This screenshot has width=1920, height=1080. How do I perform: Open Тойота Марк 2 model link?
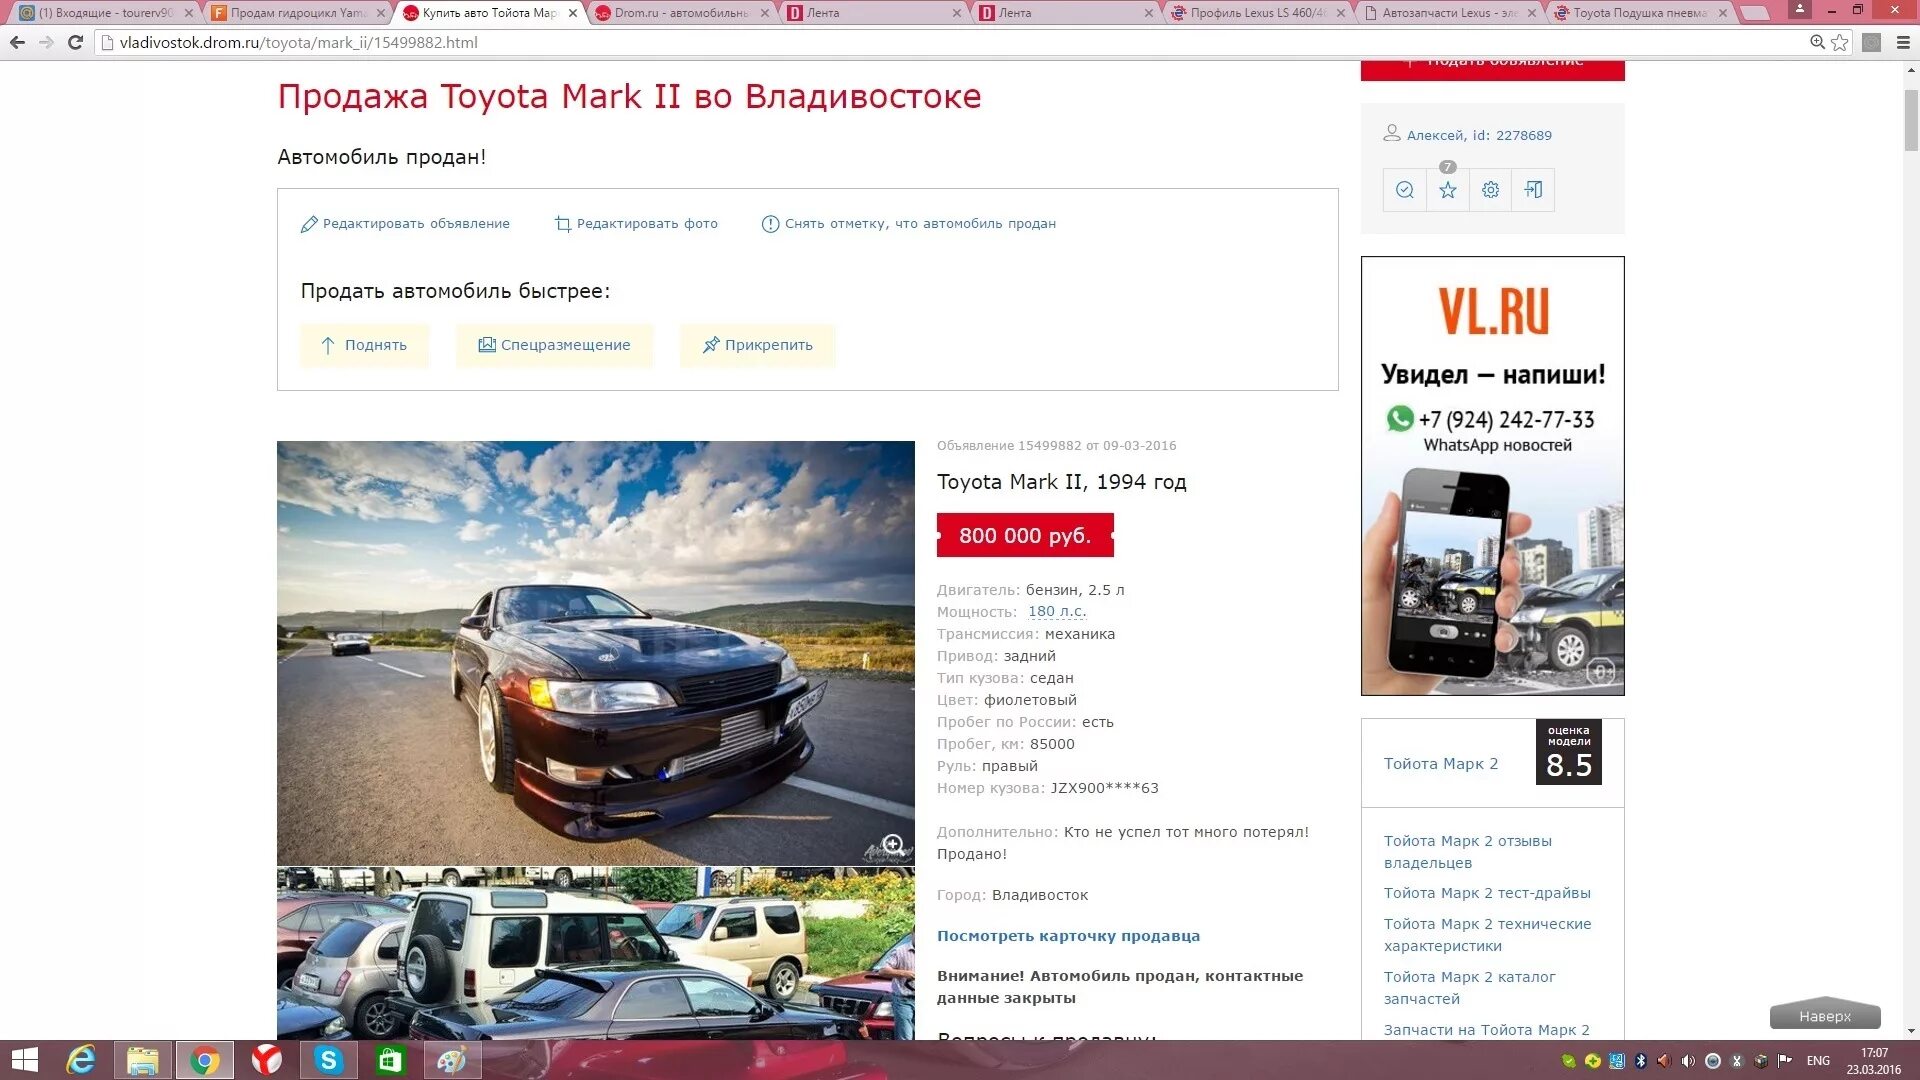pyautogui.click(x=1441, y=764)
